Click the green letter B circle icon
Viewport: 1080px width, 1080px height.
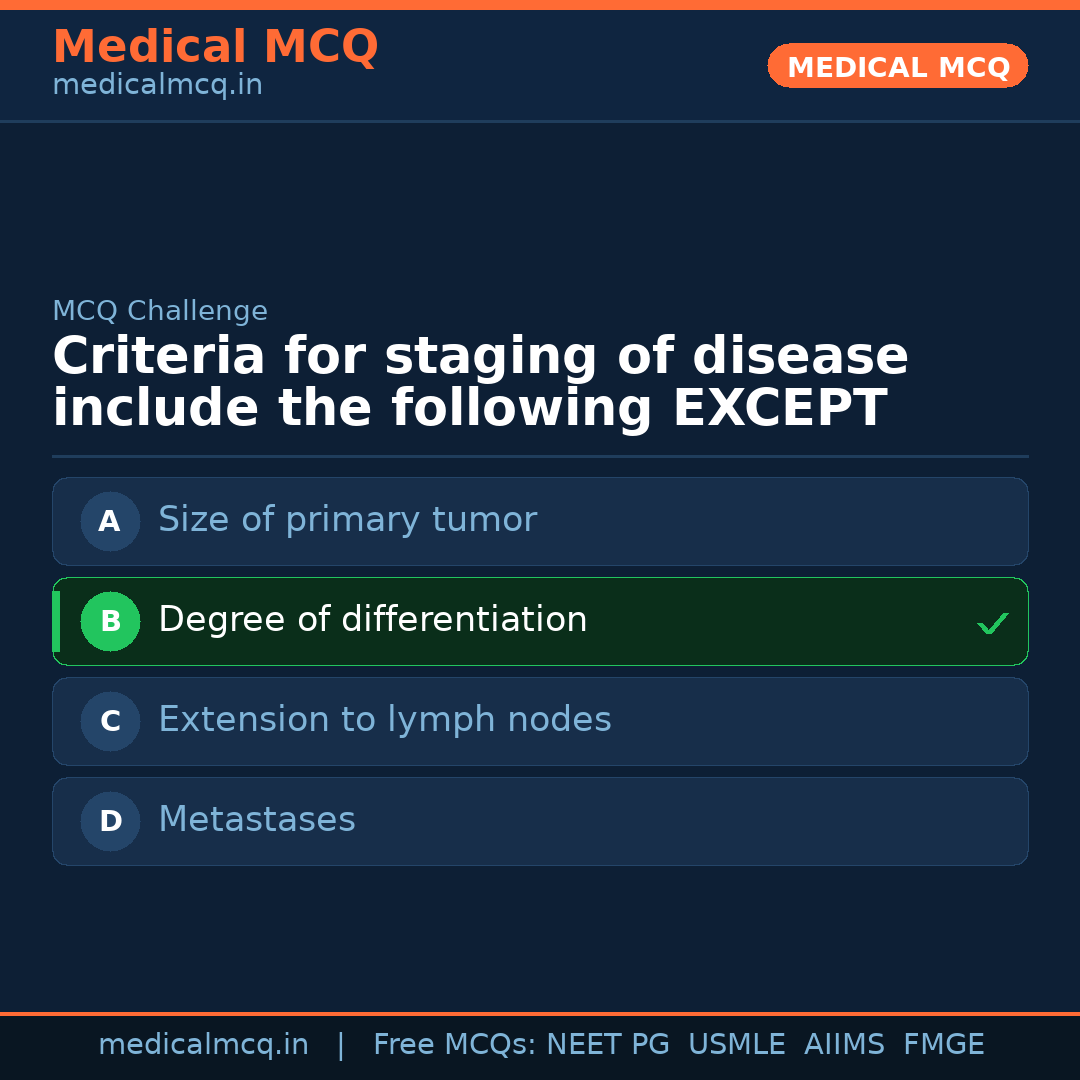pyautogui.click(x=110, y=621)
